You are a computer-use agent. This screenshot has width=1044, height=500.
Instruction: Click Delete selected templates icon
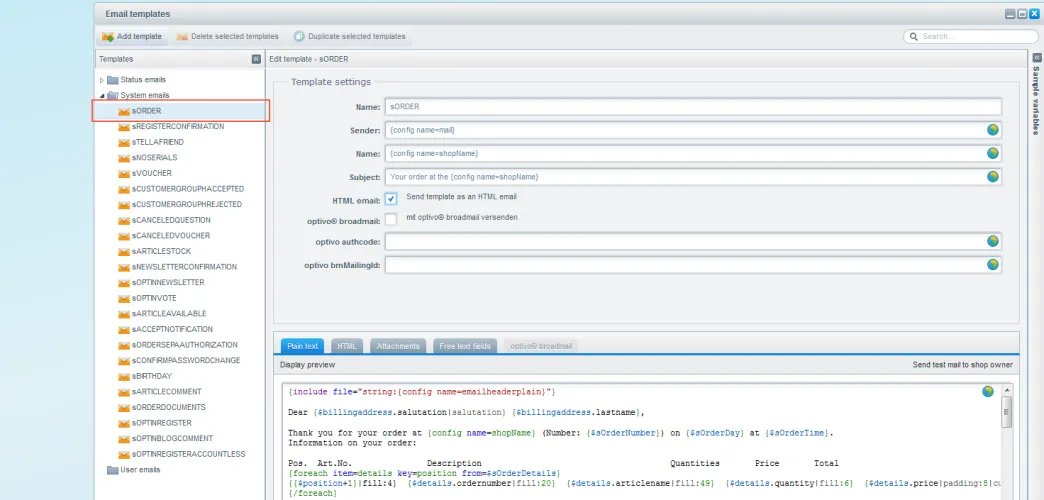click(x=182, y=37)
